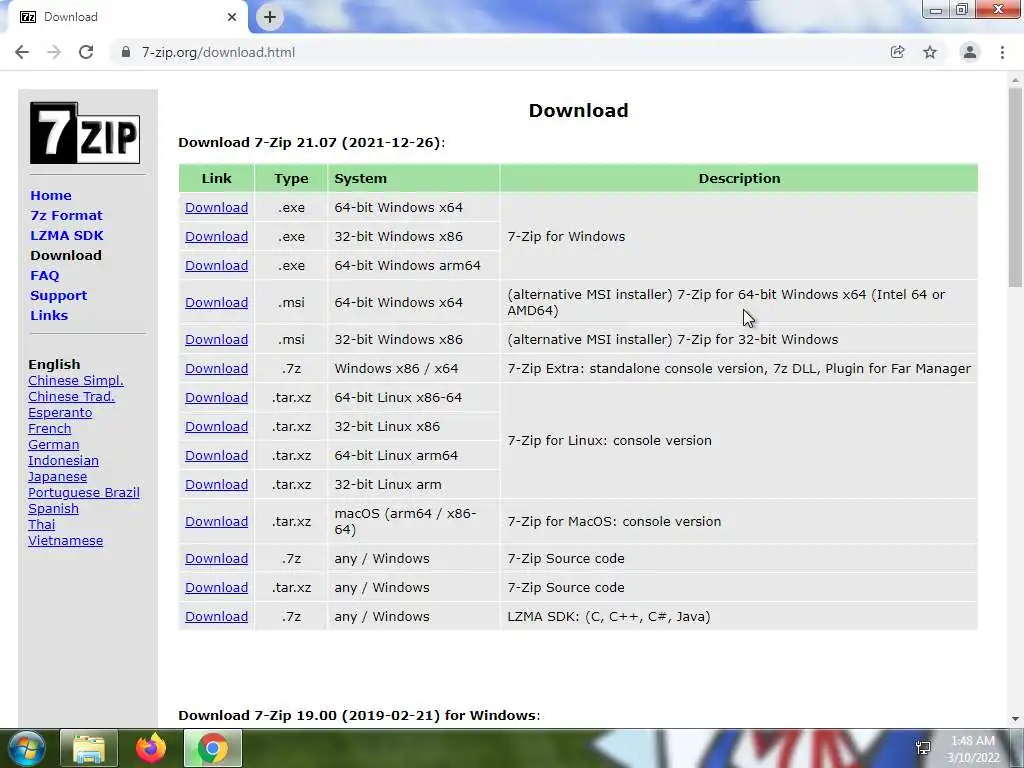Screen dimensions: 1024x768
Task: Open the FAQ sidebar link
Action: click(44, 276)
